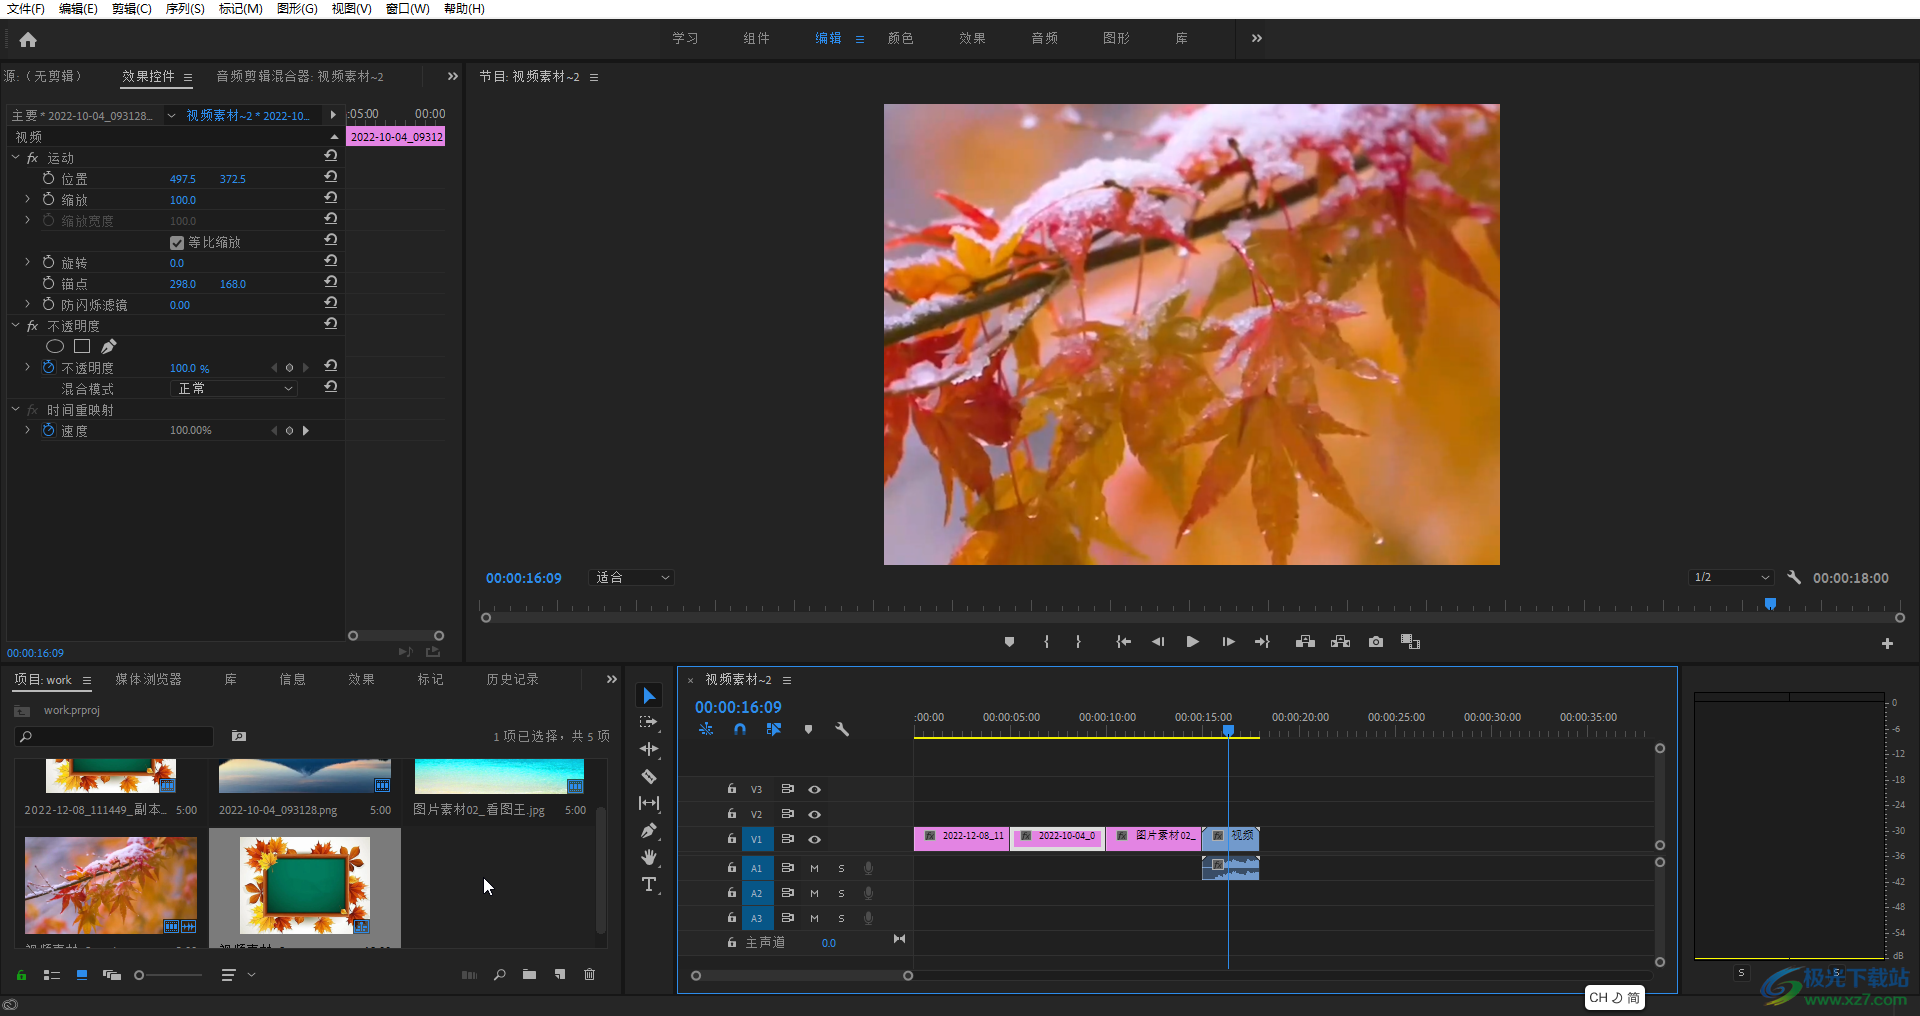Play the program monitor
Viewport: 1920px width, 1016px height.
coord(1192,642)
